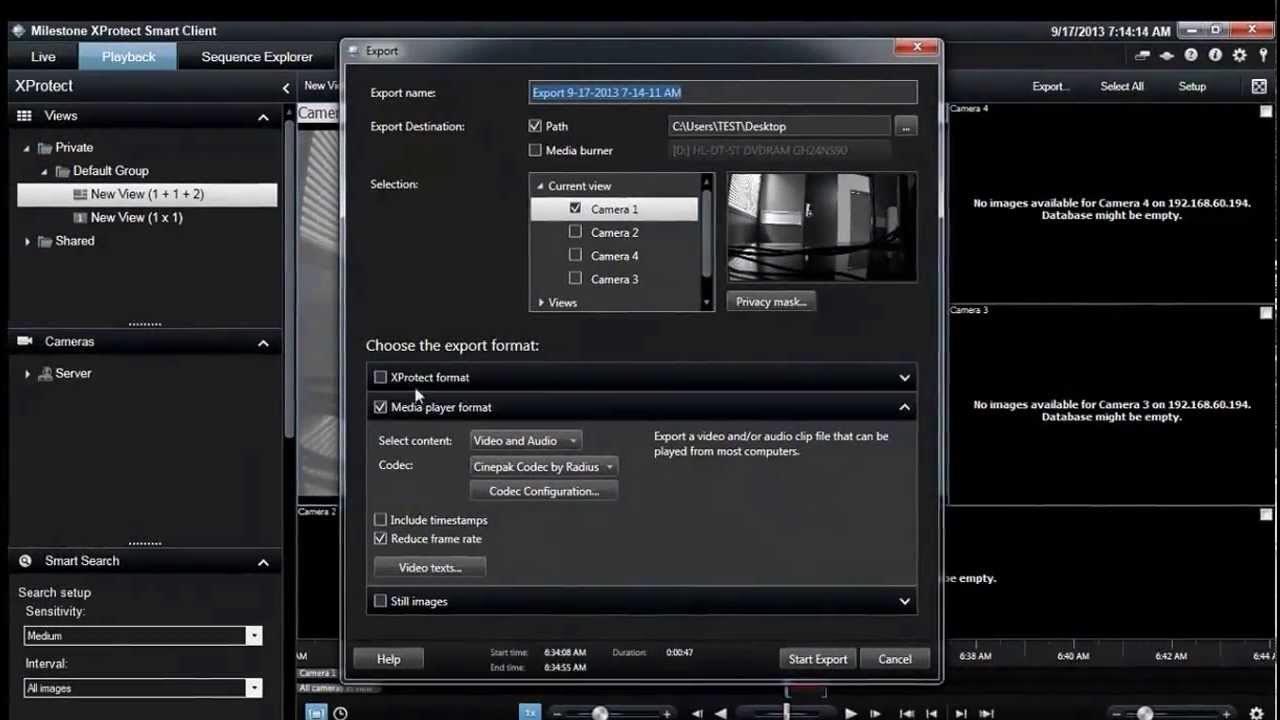Expand the Still images section chevron
Viewport: 1280px width, 720px height.
[904, 601]
